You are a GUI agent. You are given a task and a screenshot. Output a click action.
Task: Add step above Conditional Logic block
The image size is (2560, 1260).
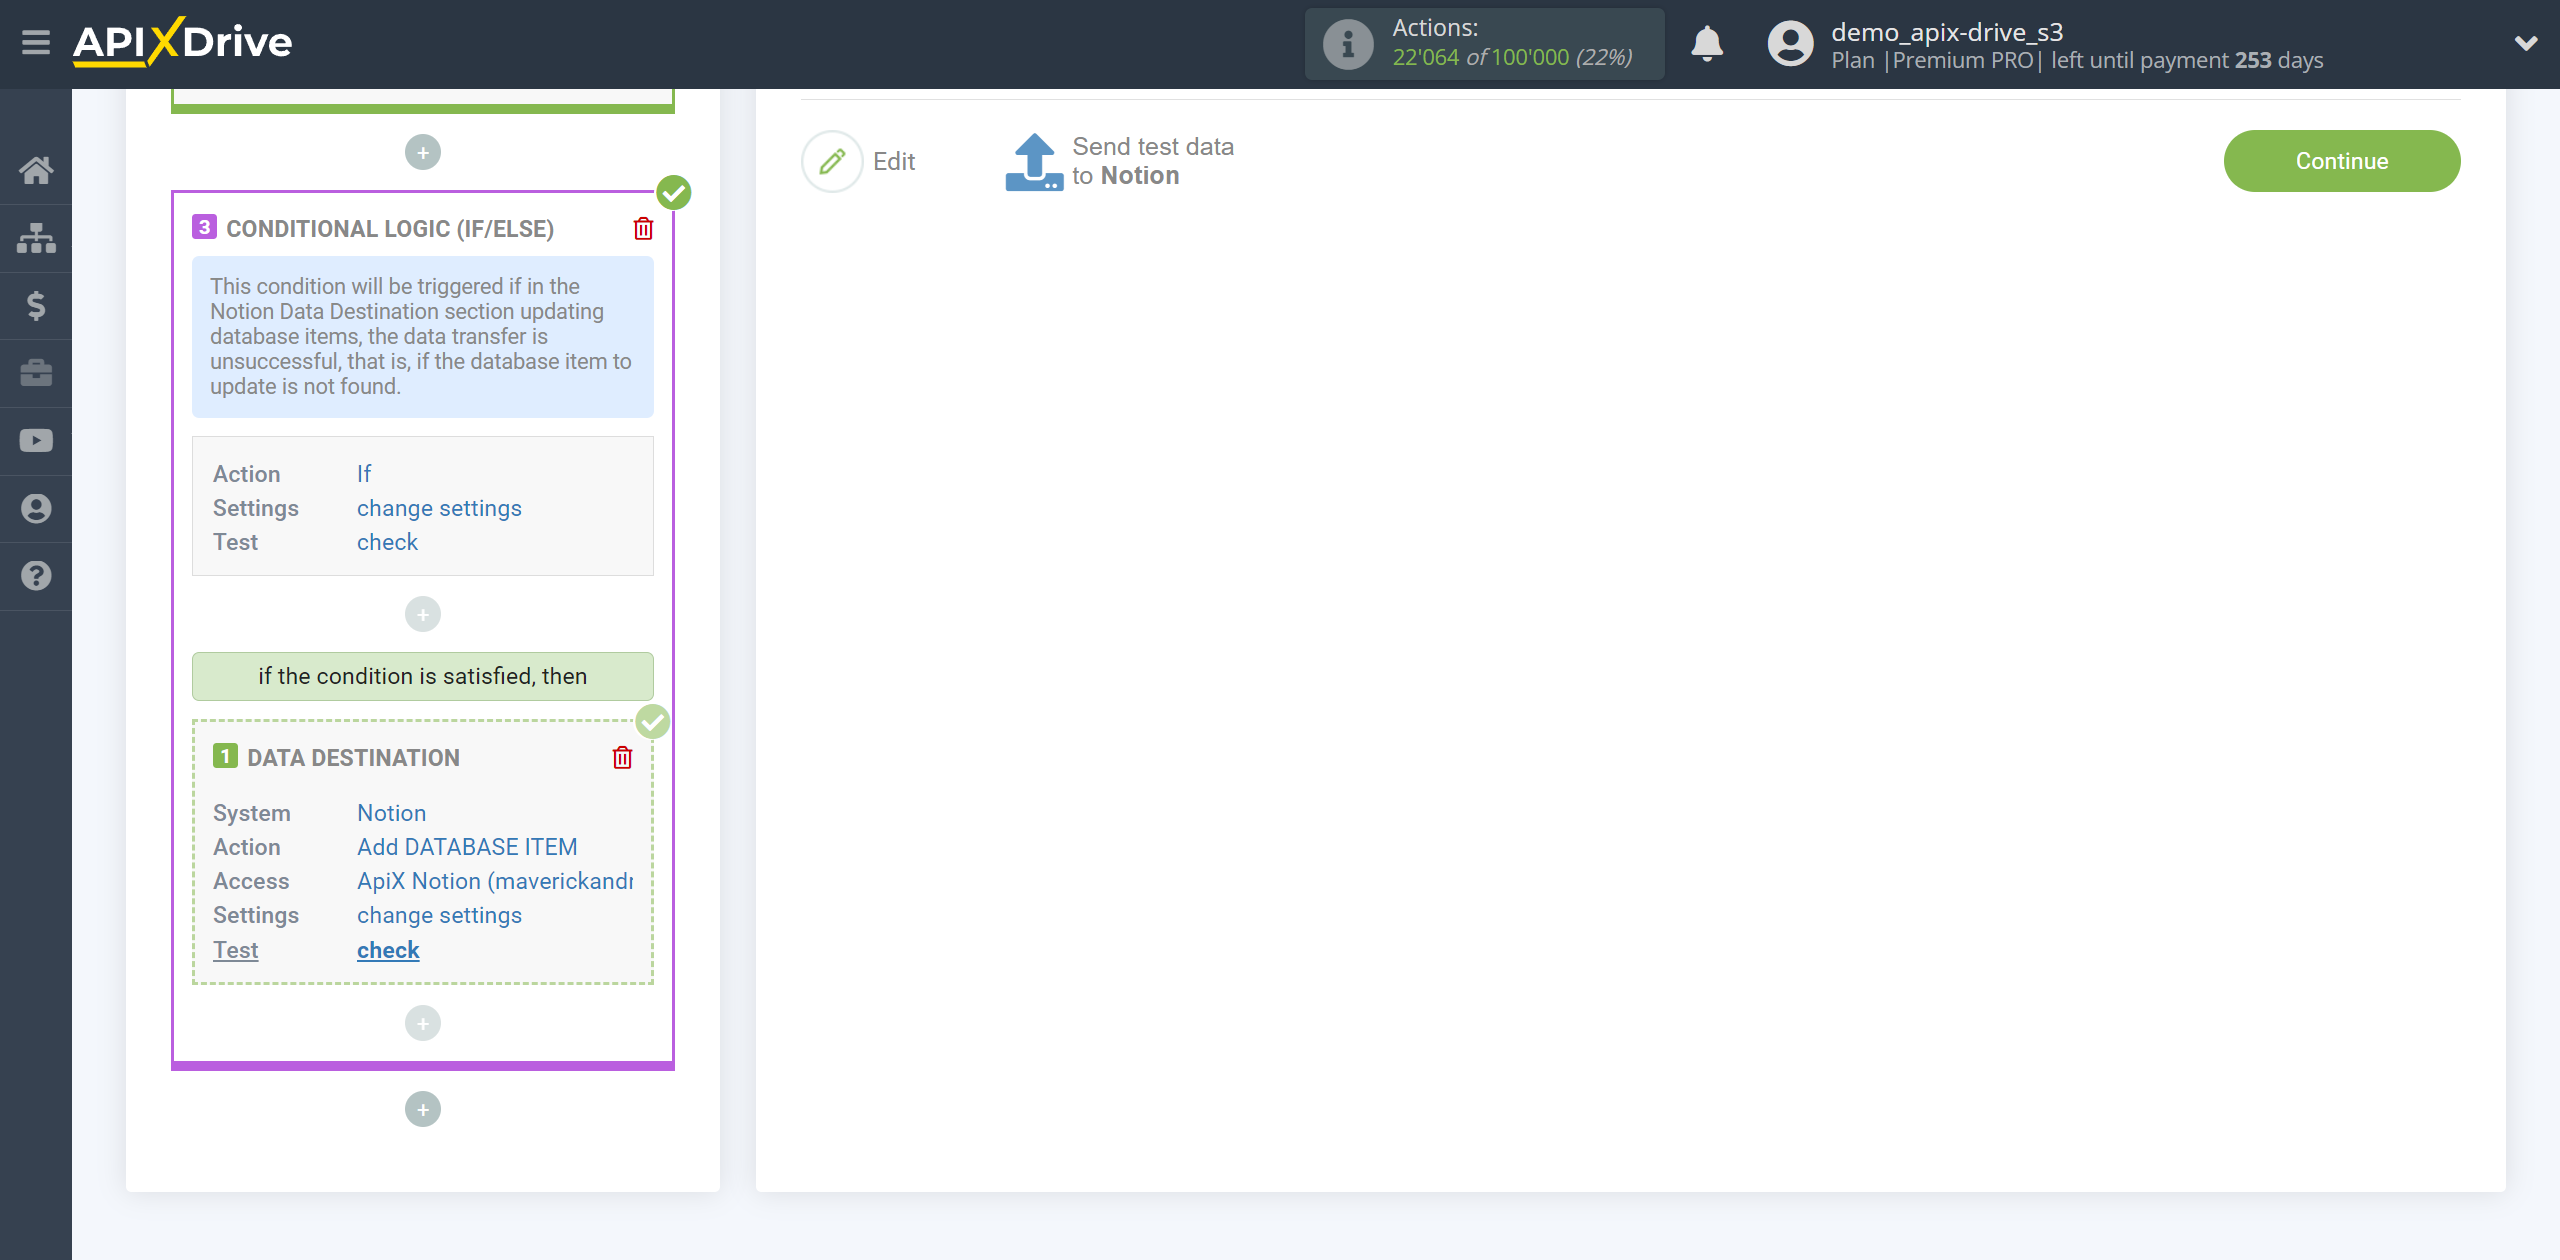pyautogui.click(x=423, y=152)
